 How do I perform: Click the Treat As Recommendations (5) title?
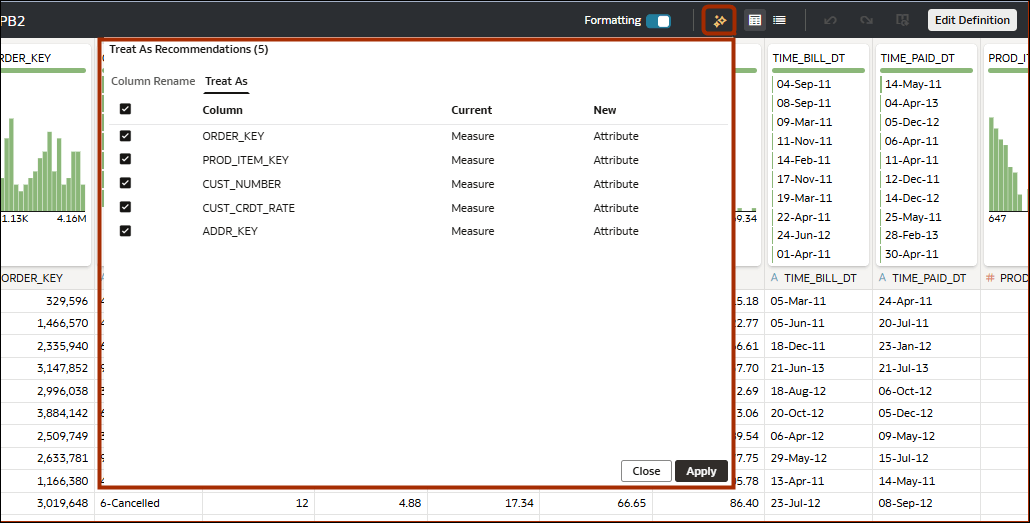189,49
